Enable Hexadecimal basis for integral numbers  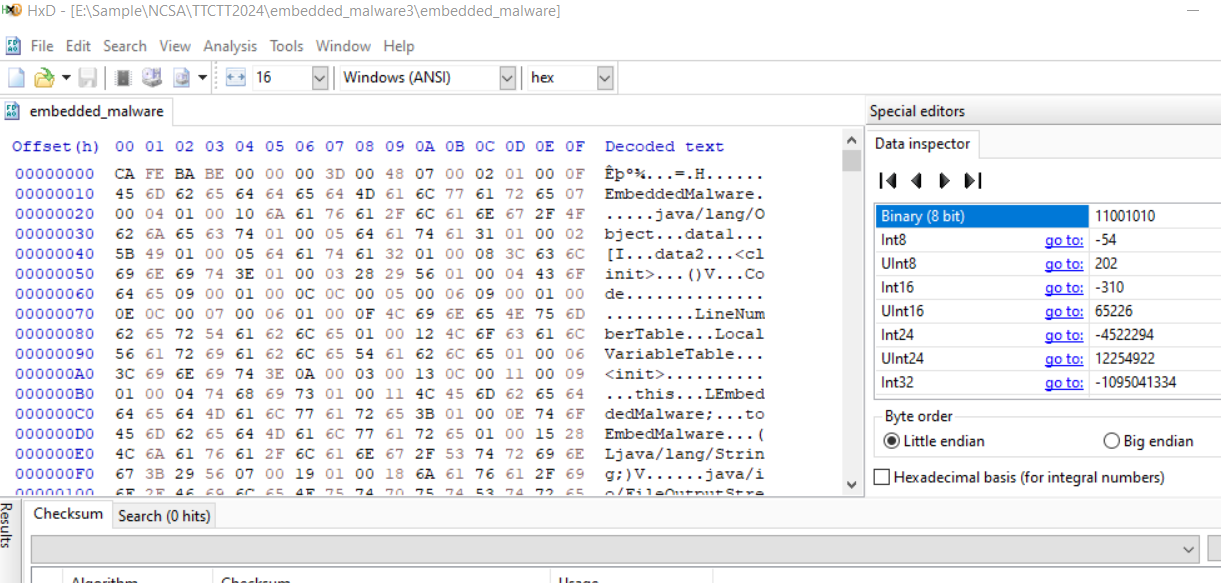coord(1019,478)
